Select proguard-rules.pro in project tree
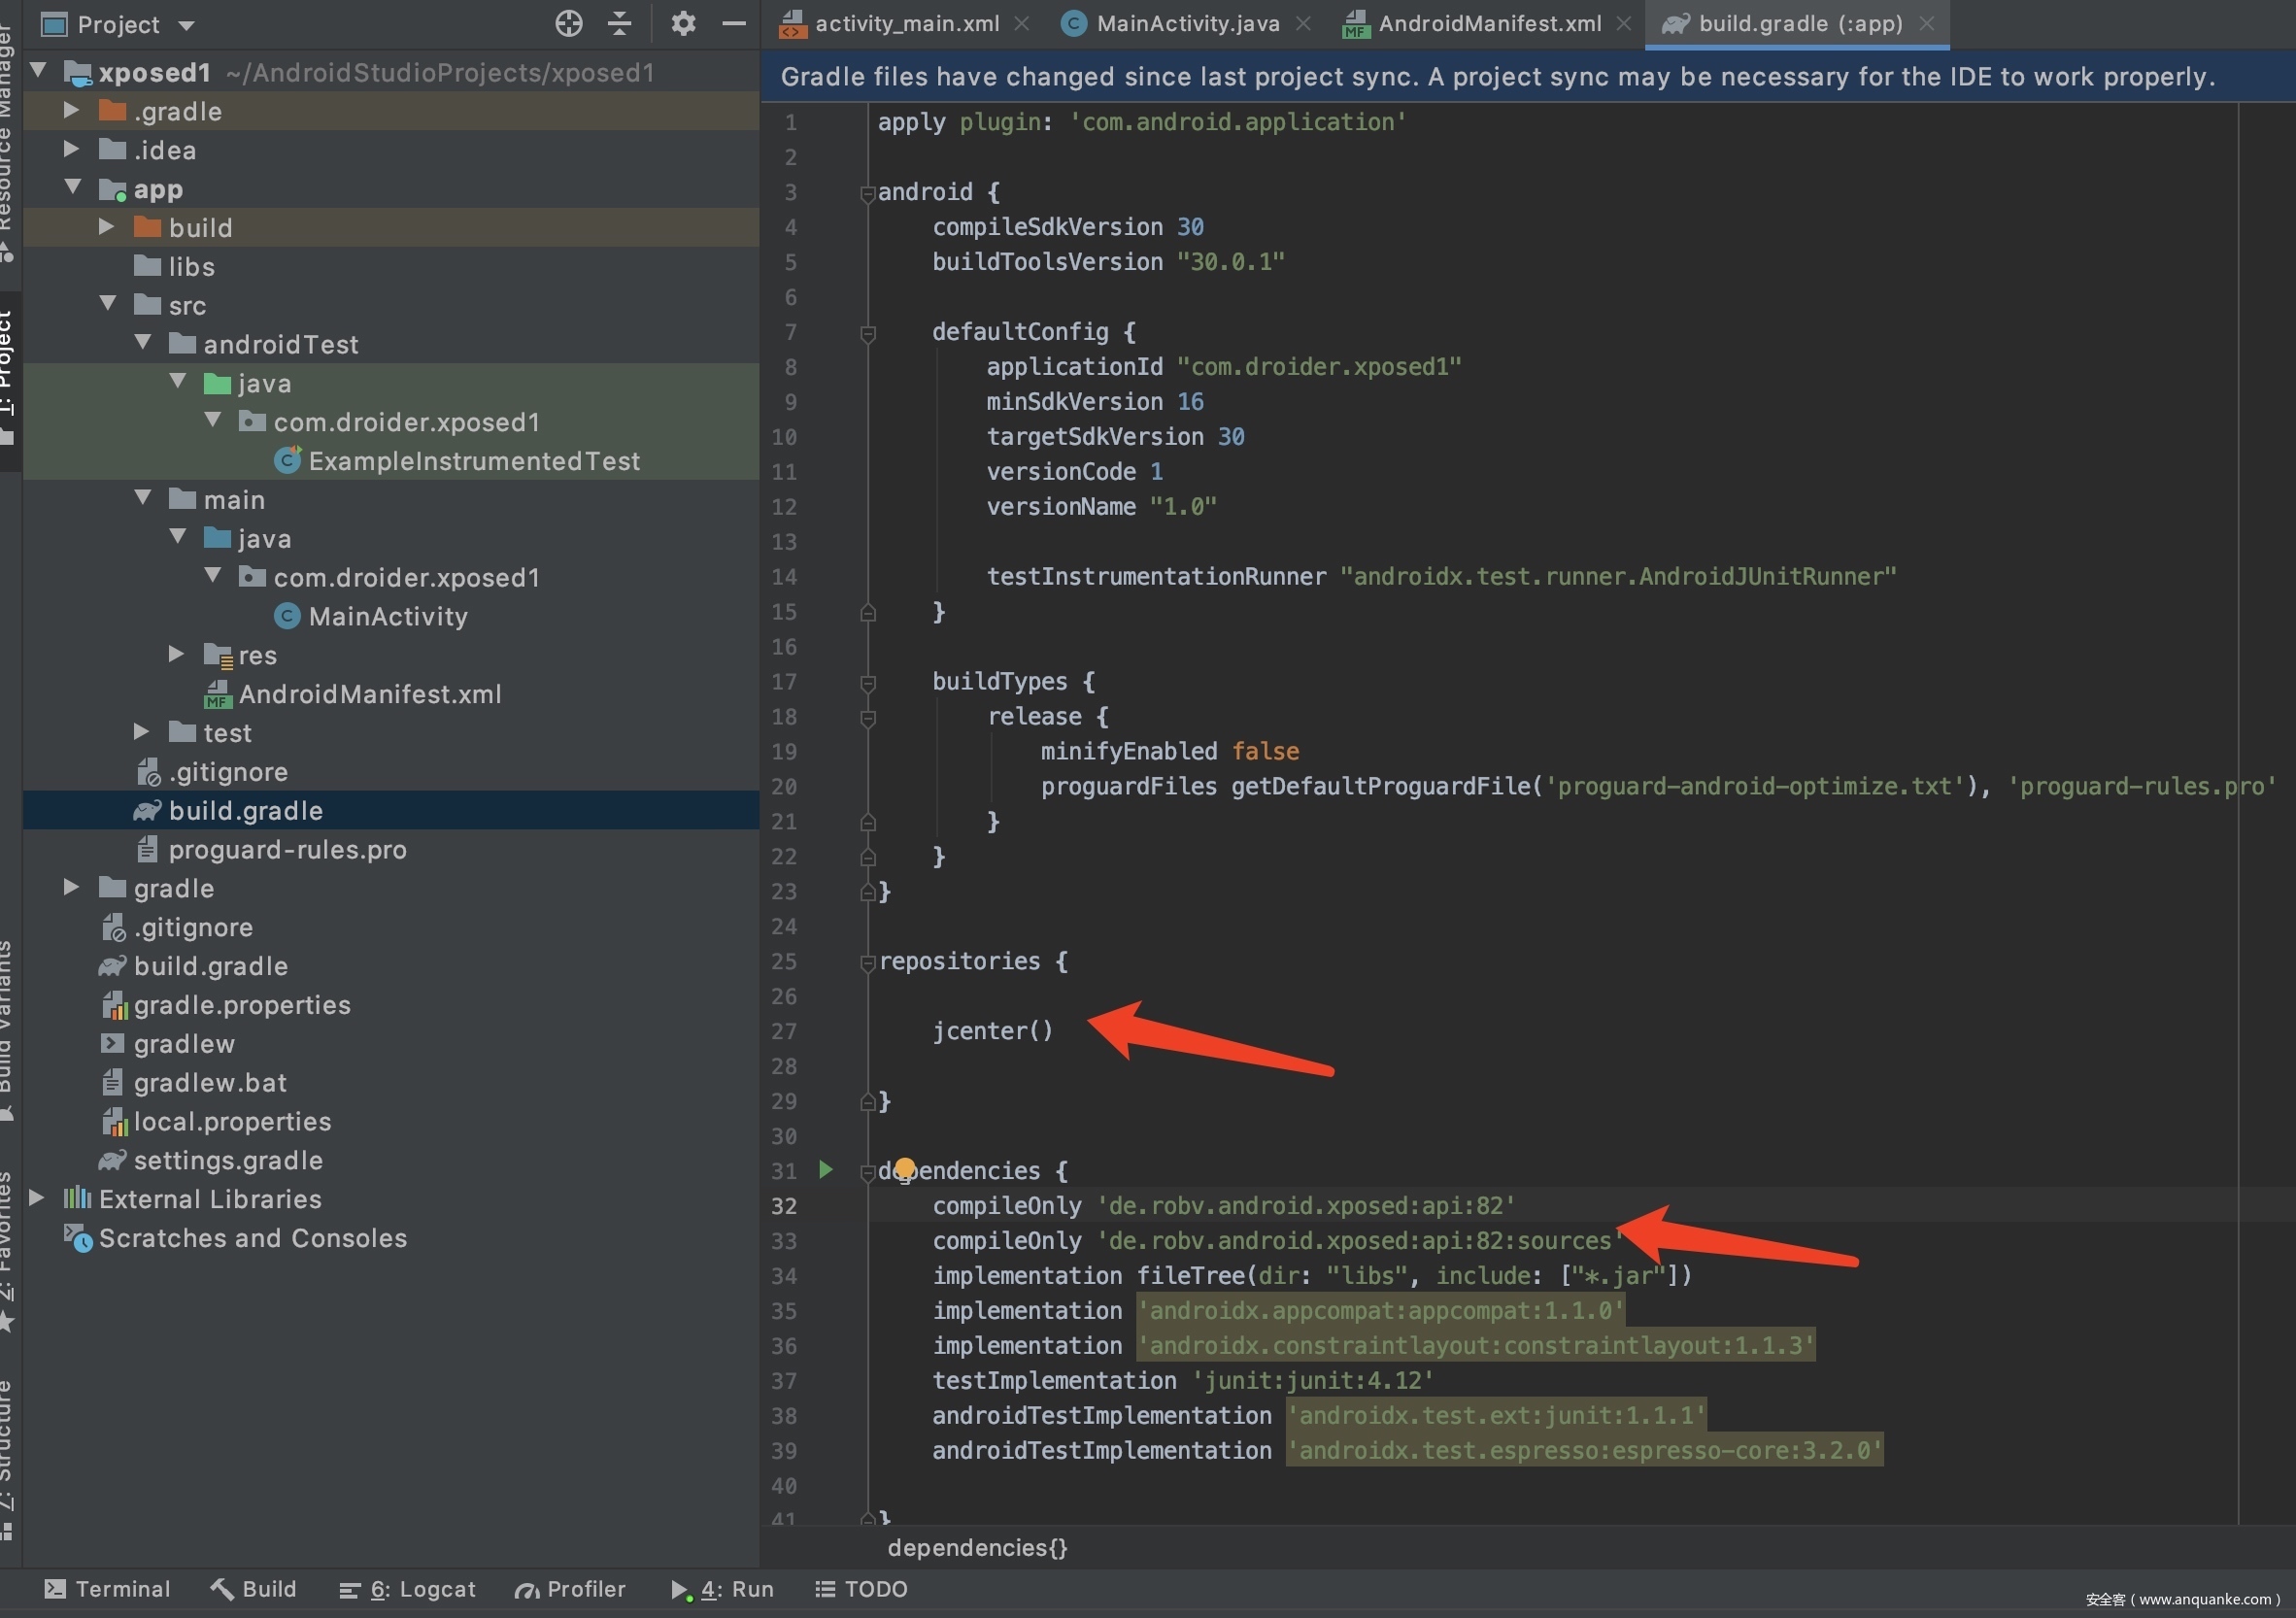The height and width of the screenshot is (1618, 2296). [287, 850]
